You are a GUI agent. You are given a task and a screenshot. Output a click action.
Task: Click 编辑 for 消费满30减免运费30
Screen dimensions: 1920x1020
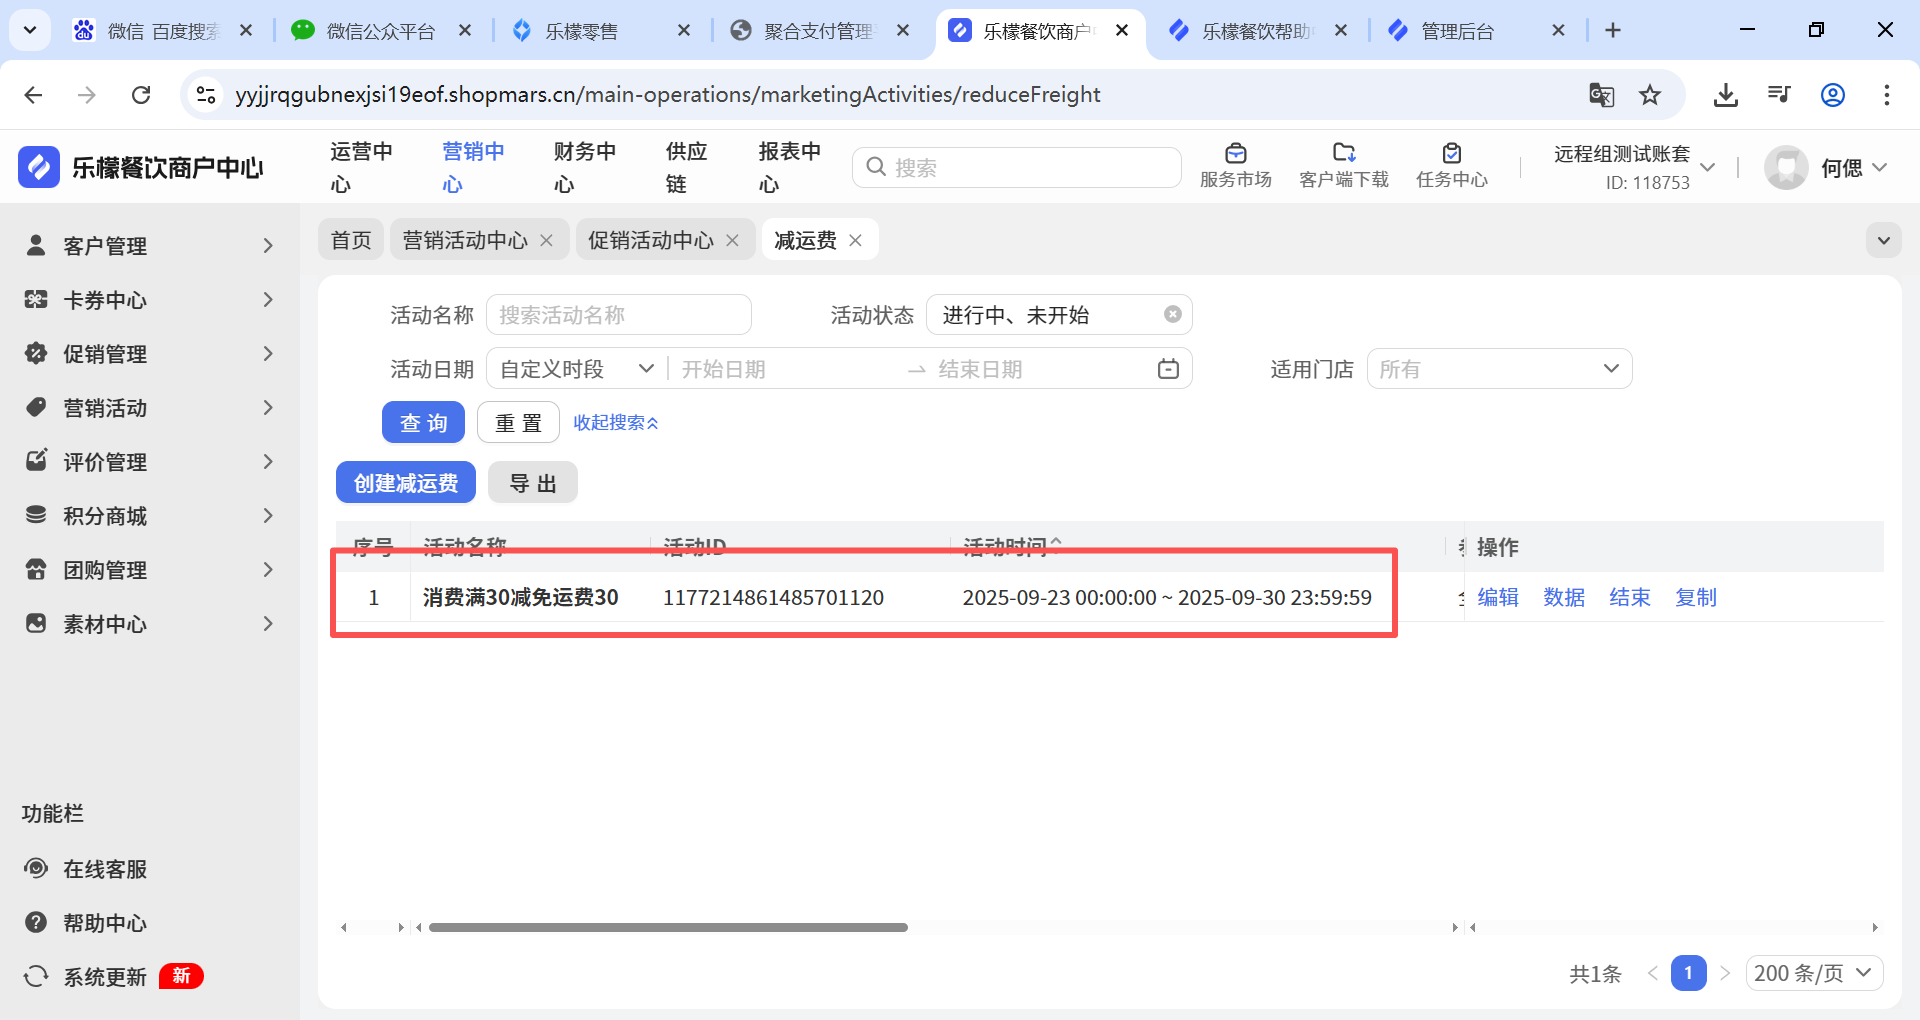click(x=1498, y=597)
